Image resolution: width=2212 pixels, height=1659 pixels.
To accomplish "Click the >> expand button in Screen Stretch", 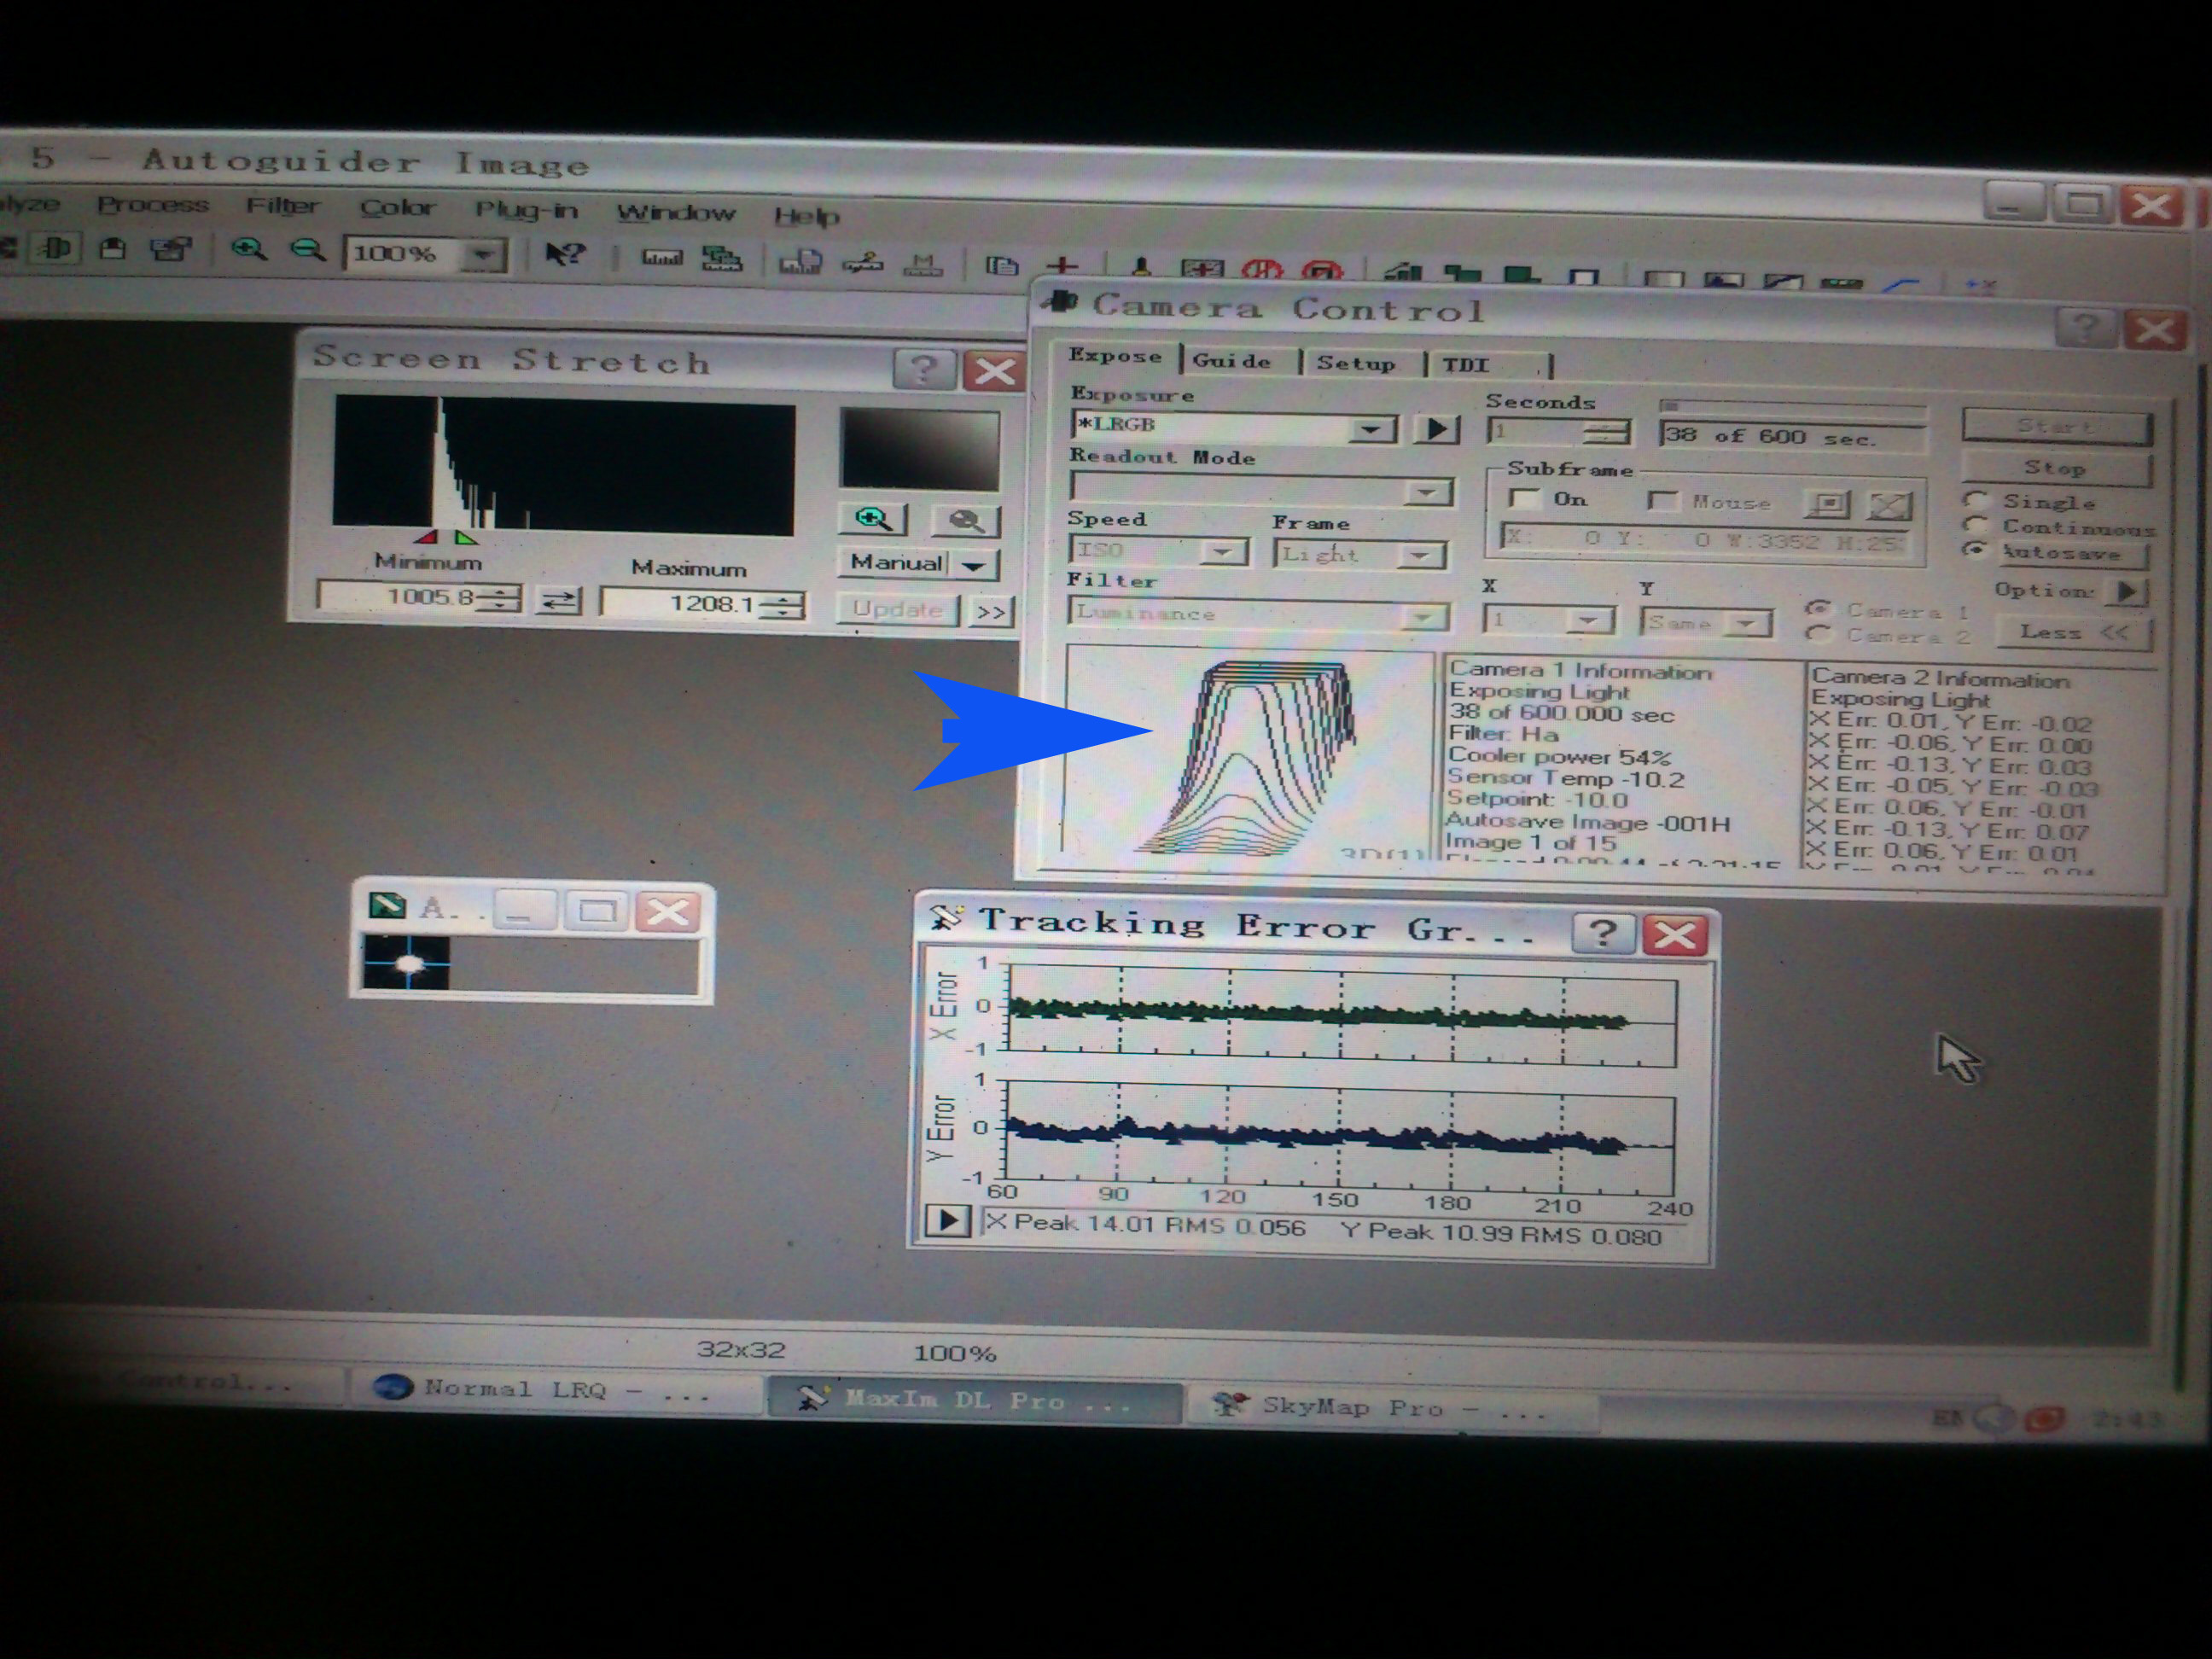I will (x=991, y=611).
